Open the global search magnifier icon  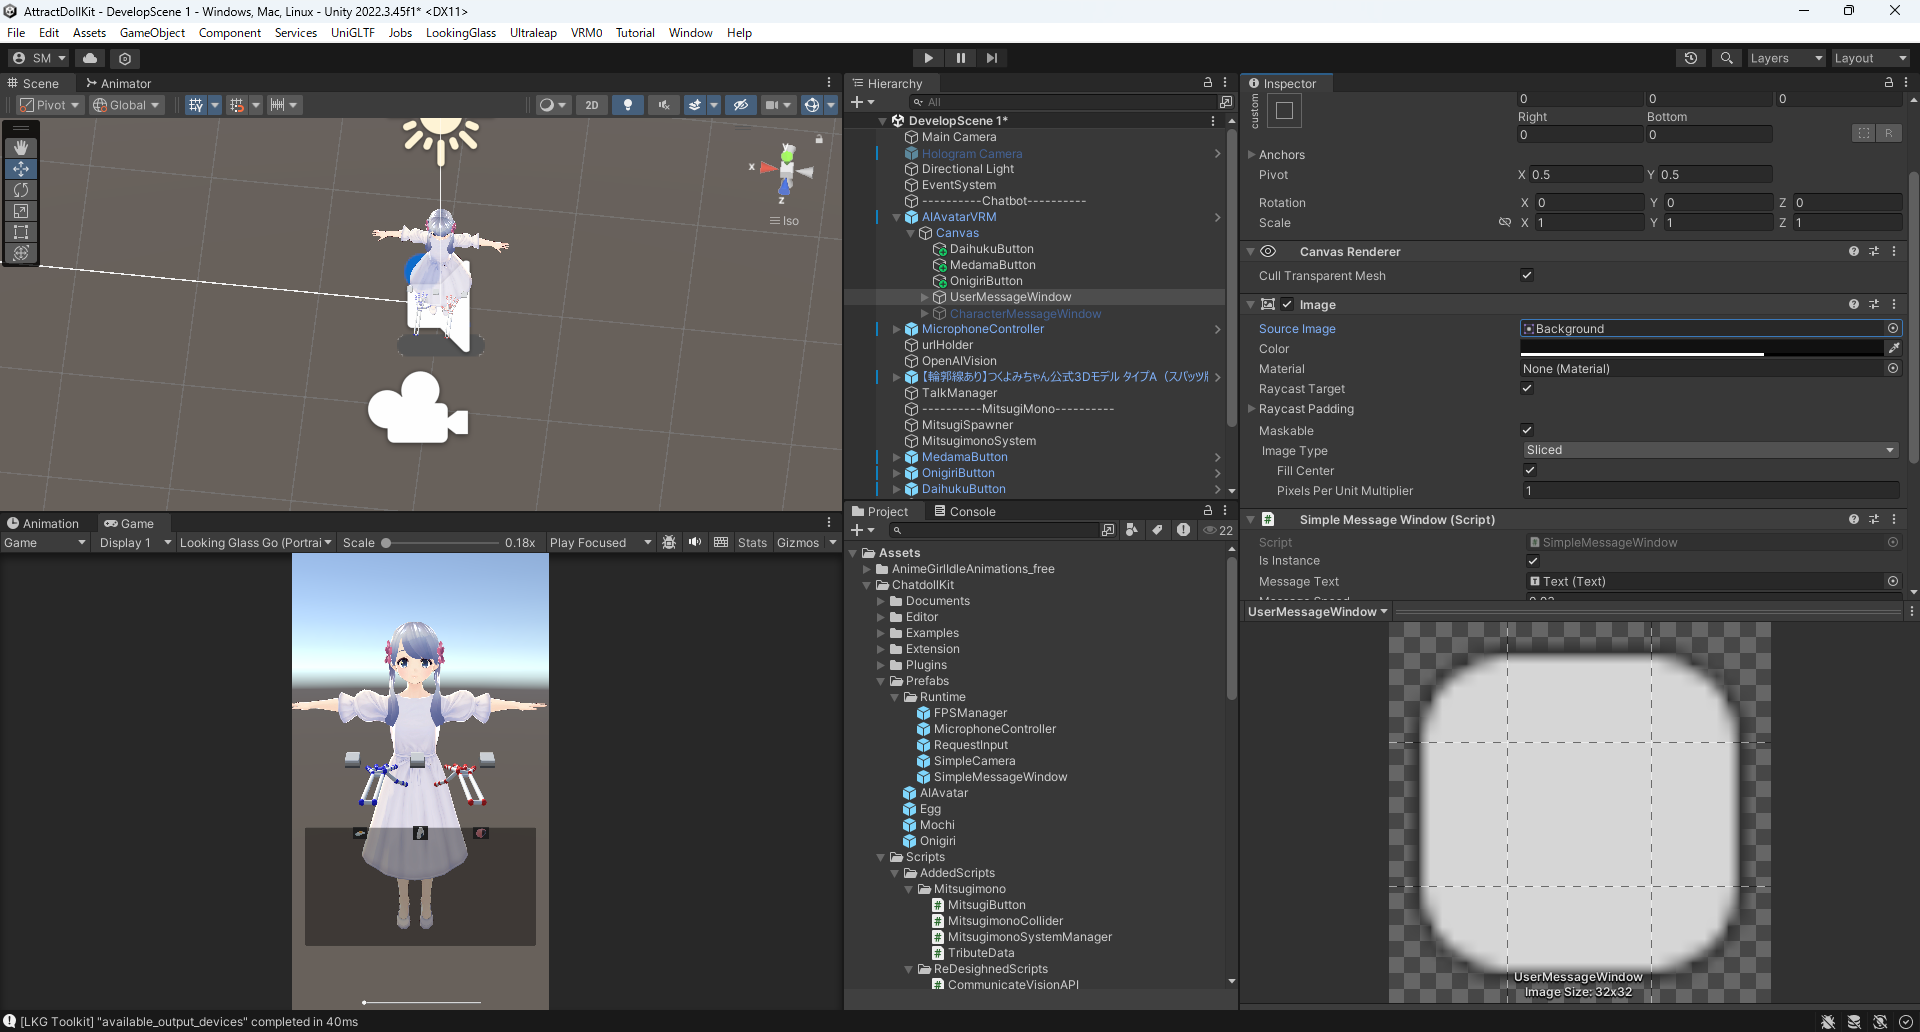coord(1726,58)
